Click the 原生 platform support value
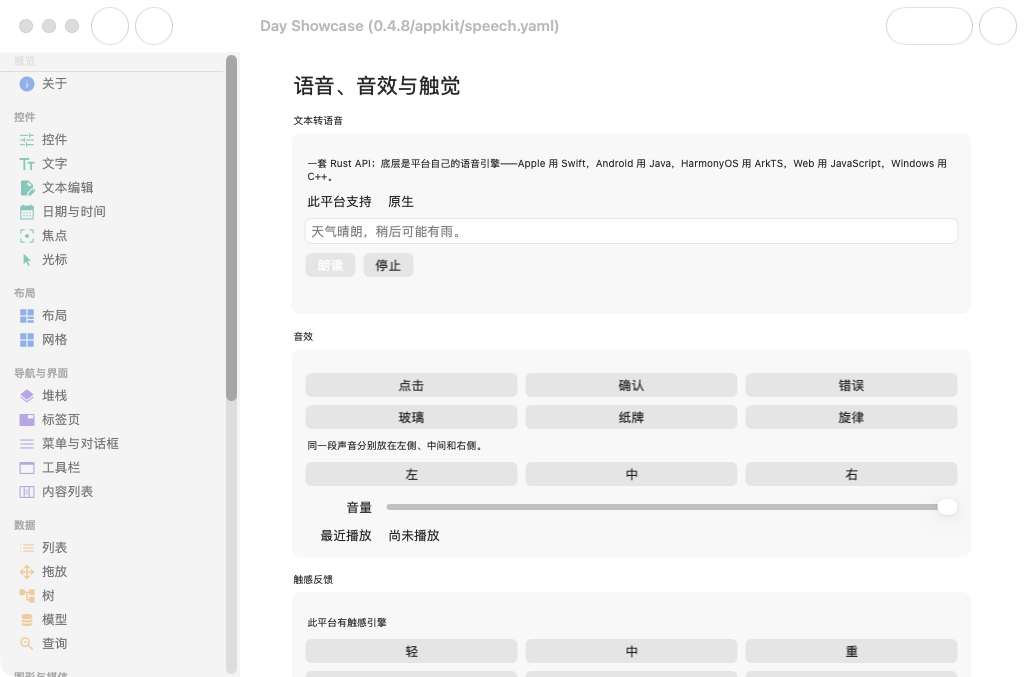Image resolution: width=1024 pixels, height=677 pixels. click(401, 202)
